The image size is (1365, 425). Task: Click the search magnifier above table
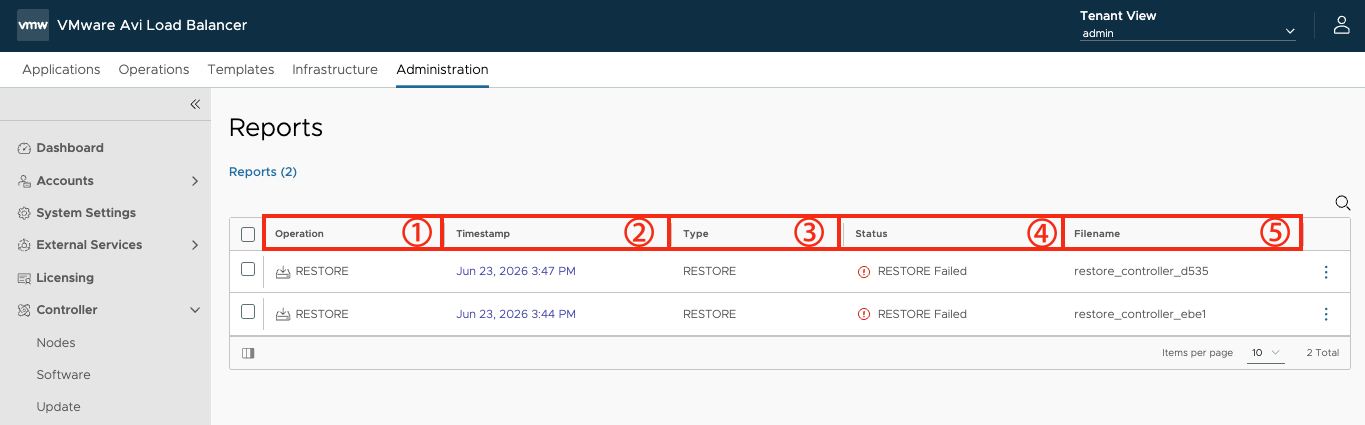tap(1343, 203)
